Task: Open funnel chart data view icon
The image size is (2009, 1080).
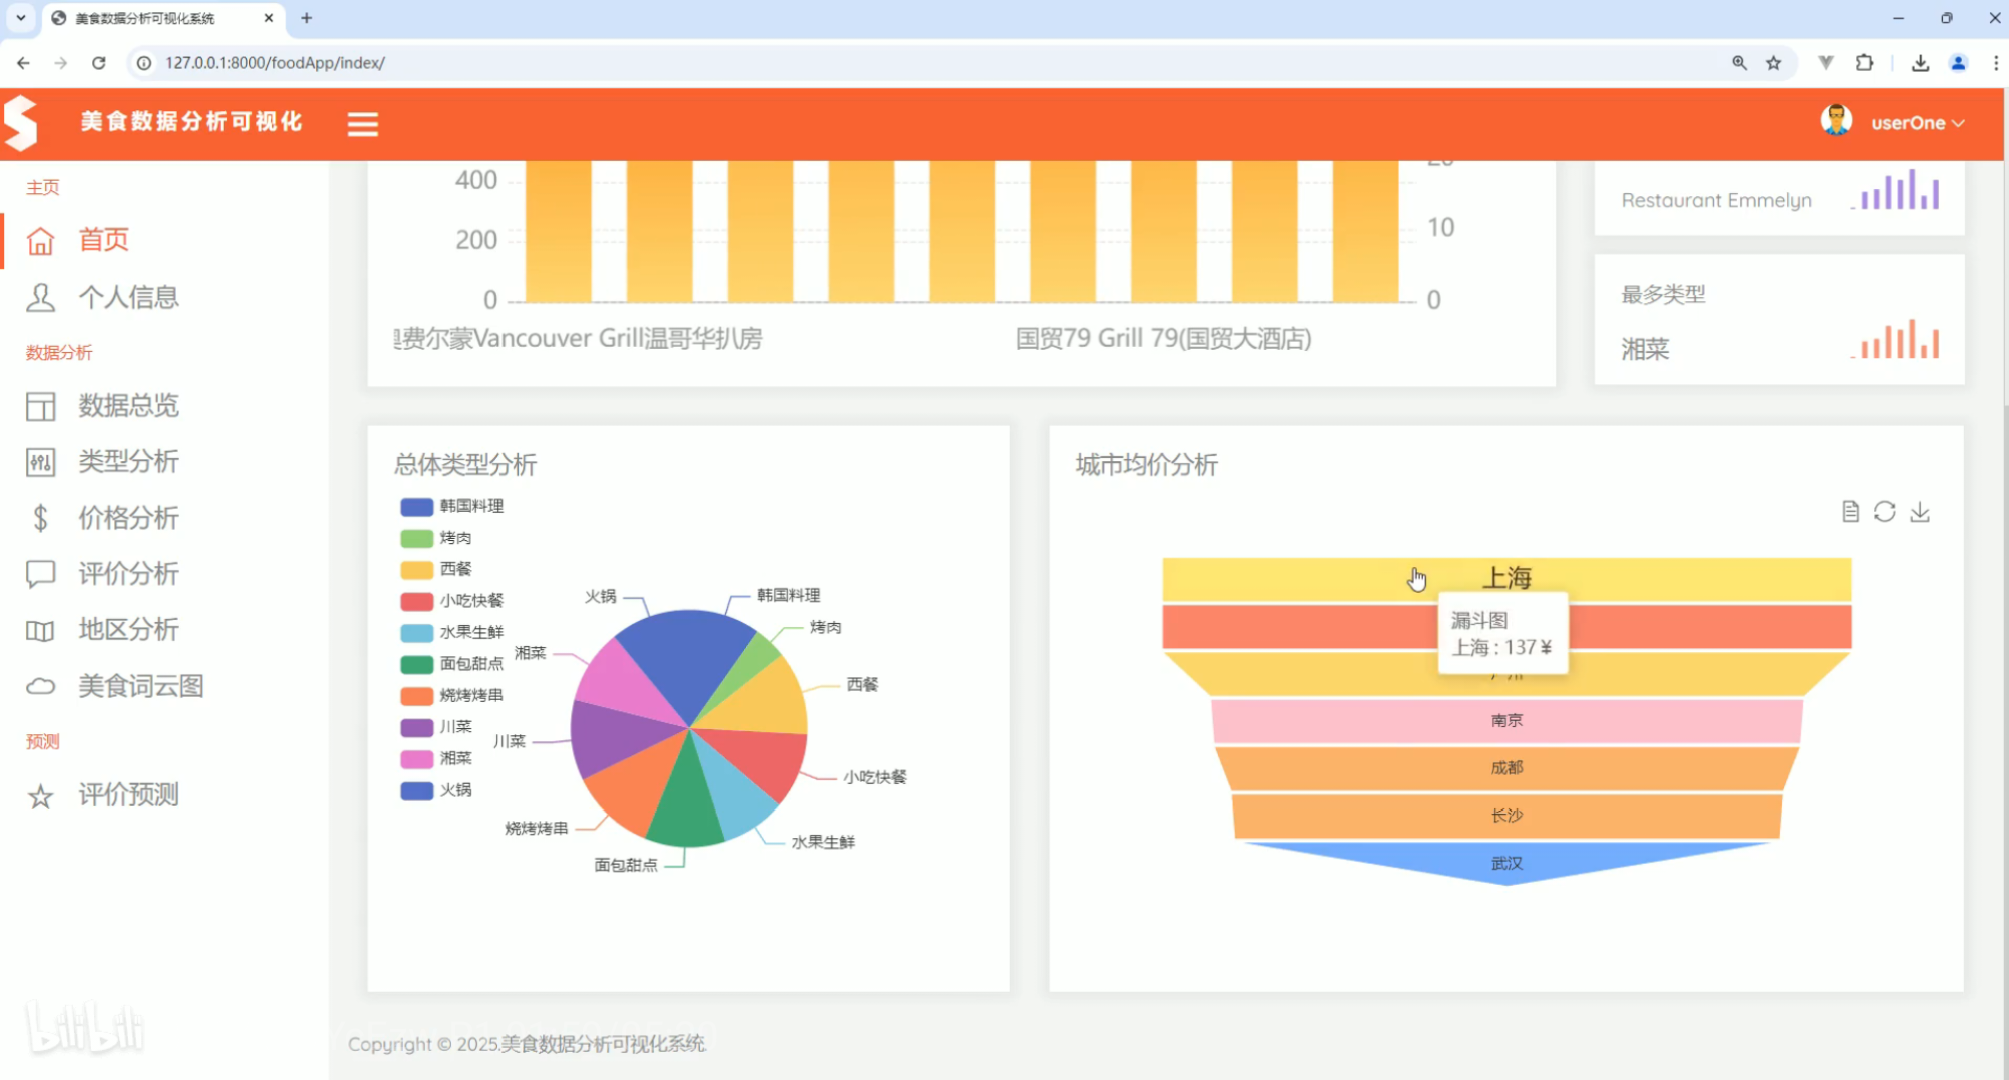Action: pyautogui.click(x=1850, y=512)
